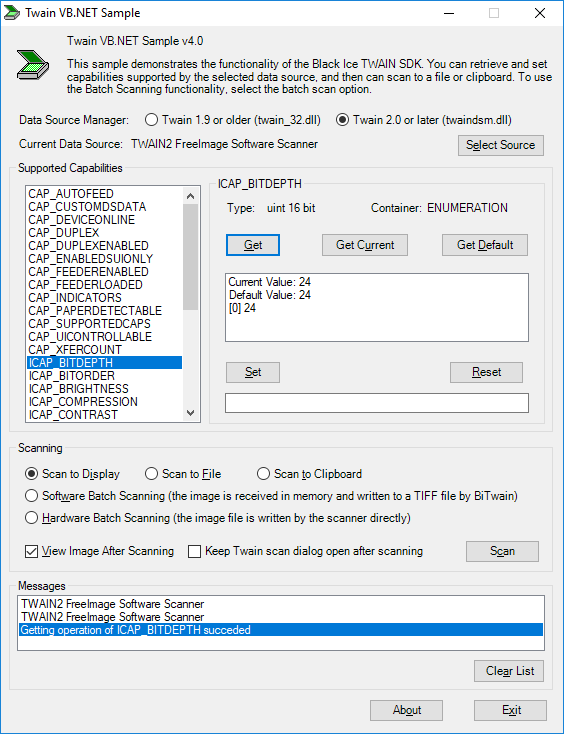
Task: Select Twain 1.9 or older radio option
Action: point(233,120)
